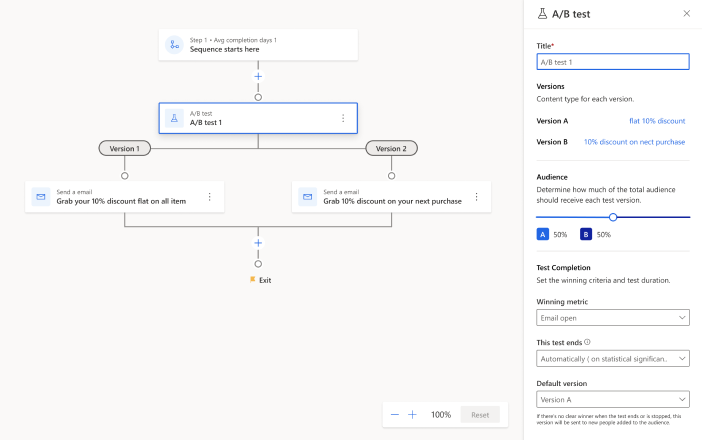This screenshot has height=440, width=702.
Task: Click the Title input field
Action: 612,62
